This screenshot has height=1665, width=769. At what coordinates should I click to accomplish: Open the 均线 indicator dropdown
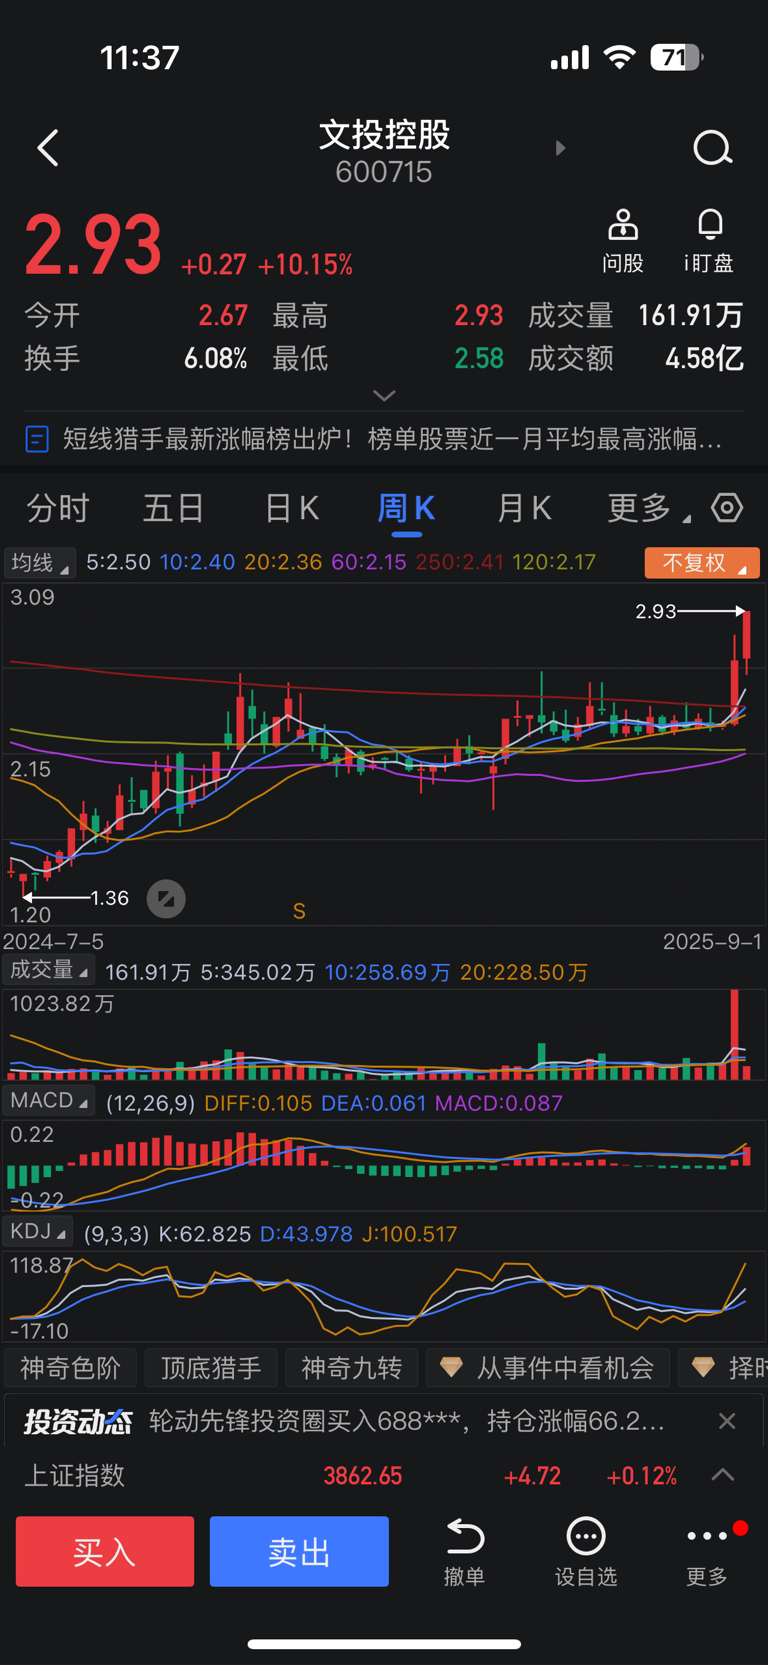click(40, 563)
